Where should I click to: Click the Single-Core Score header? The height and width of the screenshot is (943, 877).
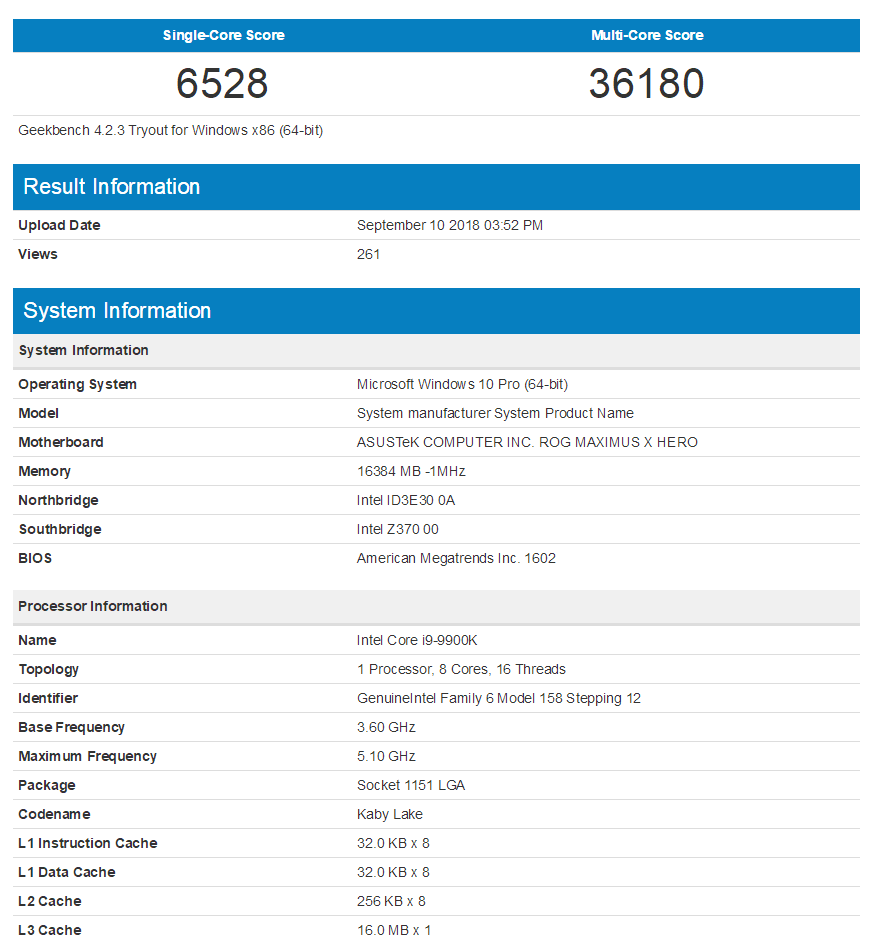[x=224, y=35]
